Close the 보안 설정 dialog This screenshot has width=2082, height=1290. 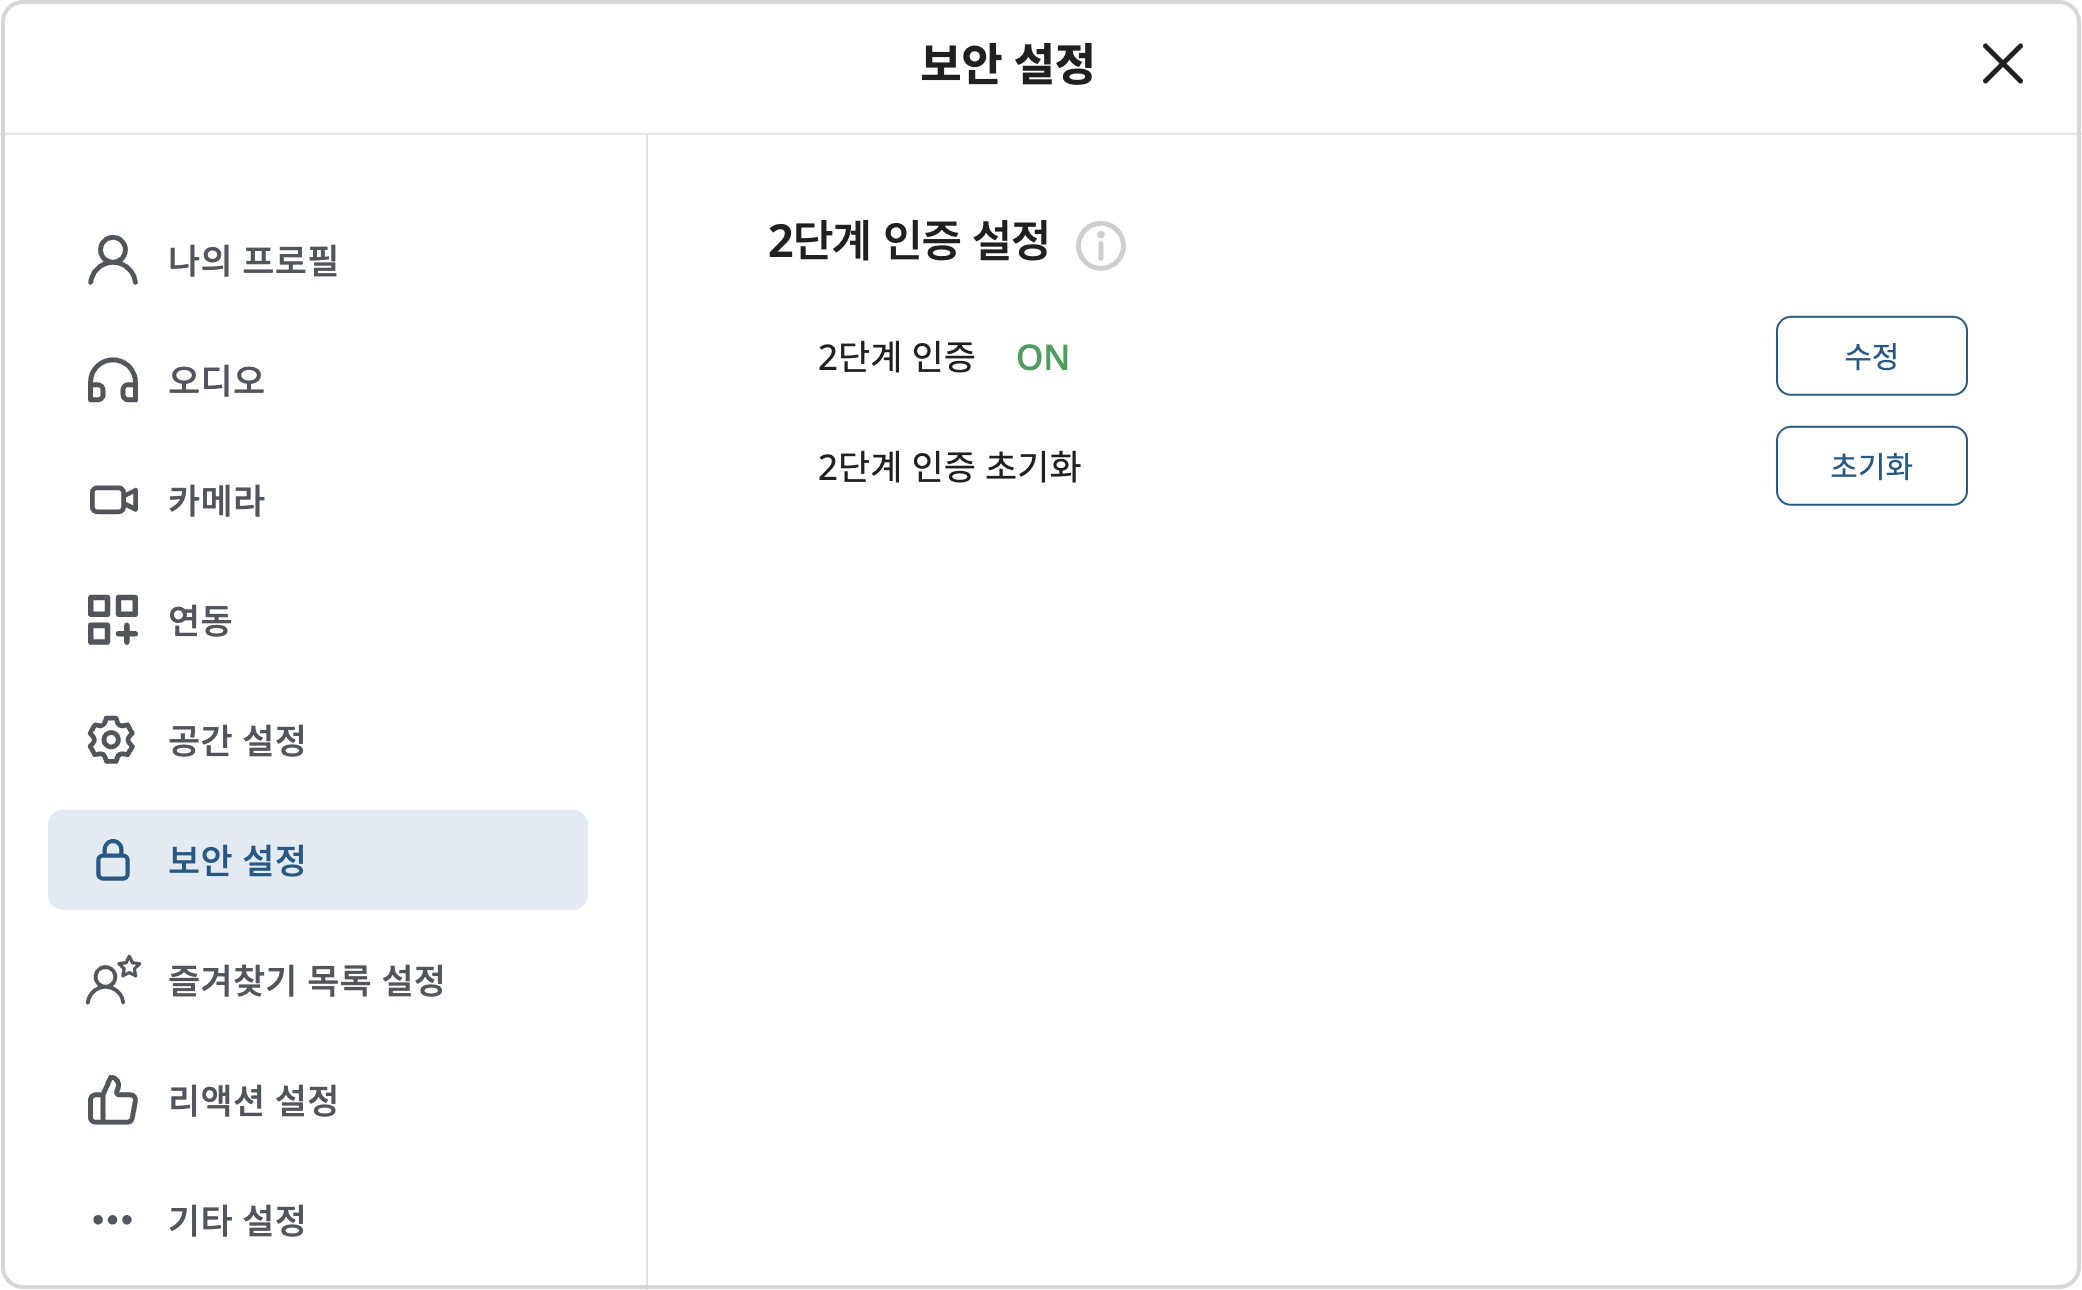coord(2001,66)
